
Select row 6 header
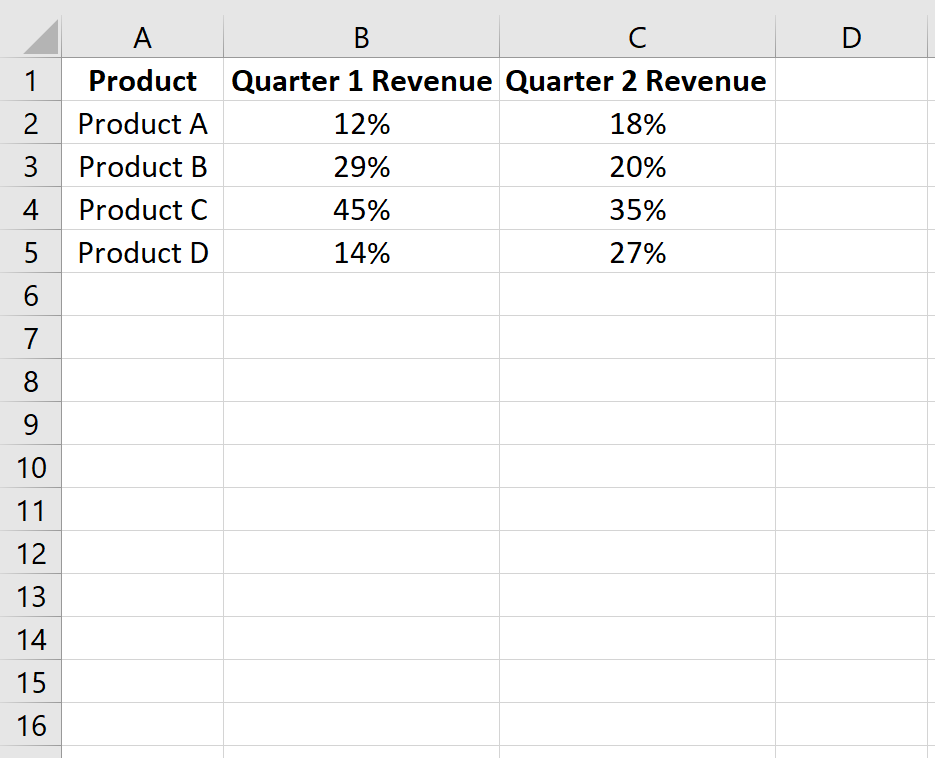tap(30, 294)
